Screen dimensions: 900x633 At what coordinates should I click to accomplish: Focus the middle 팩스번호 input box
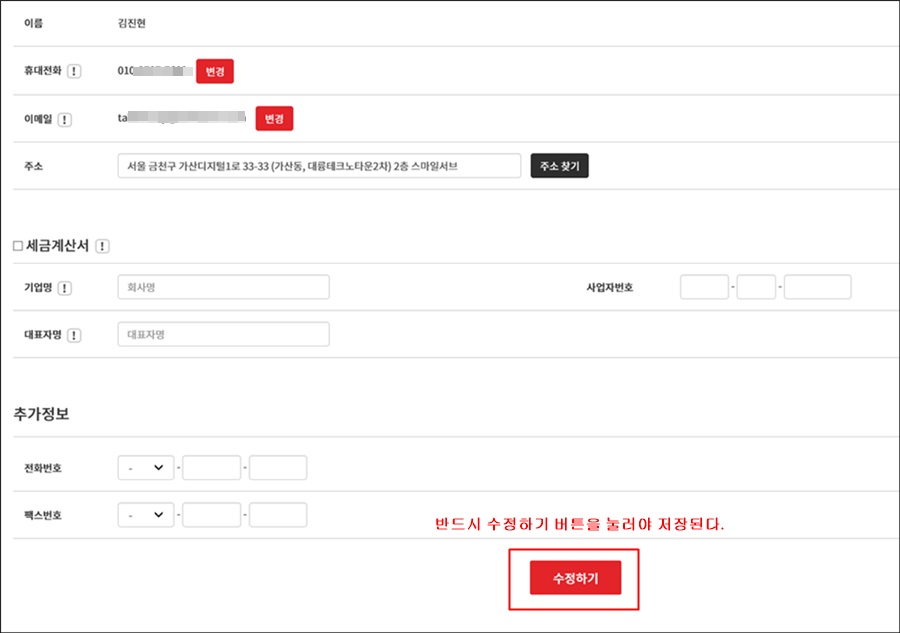[x=211, y=515]
